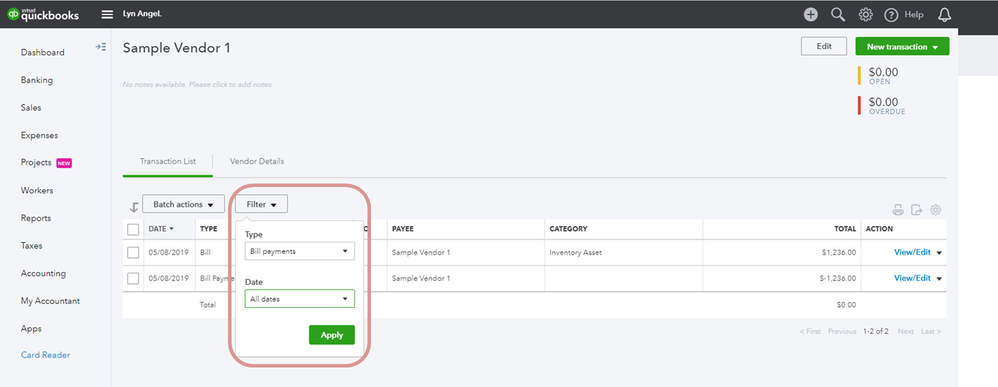998x387 pixels.
Task: Toggle the select-all checkbox in table header
Action: click(x=133, y=229)
